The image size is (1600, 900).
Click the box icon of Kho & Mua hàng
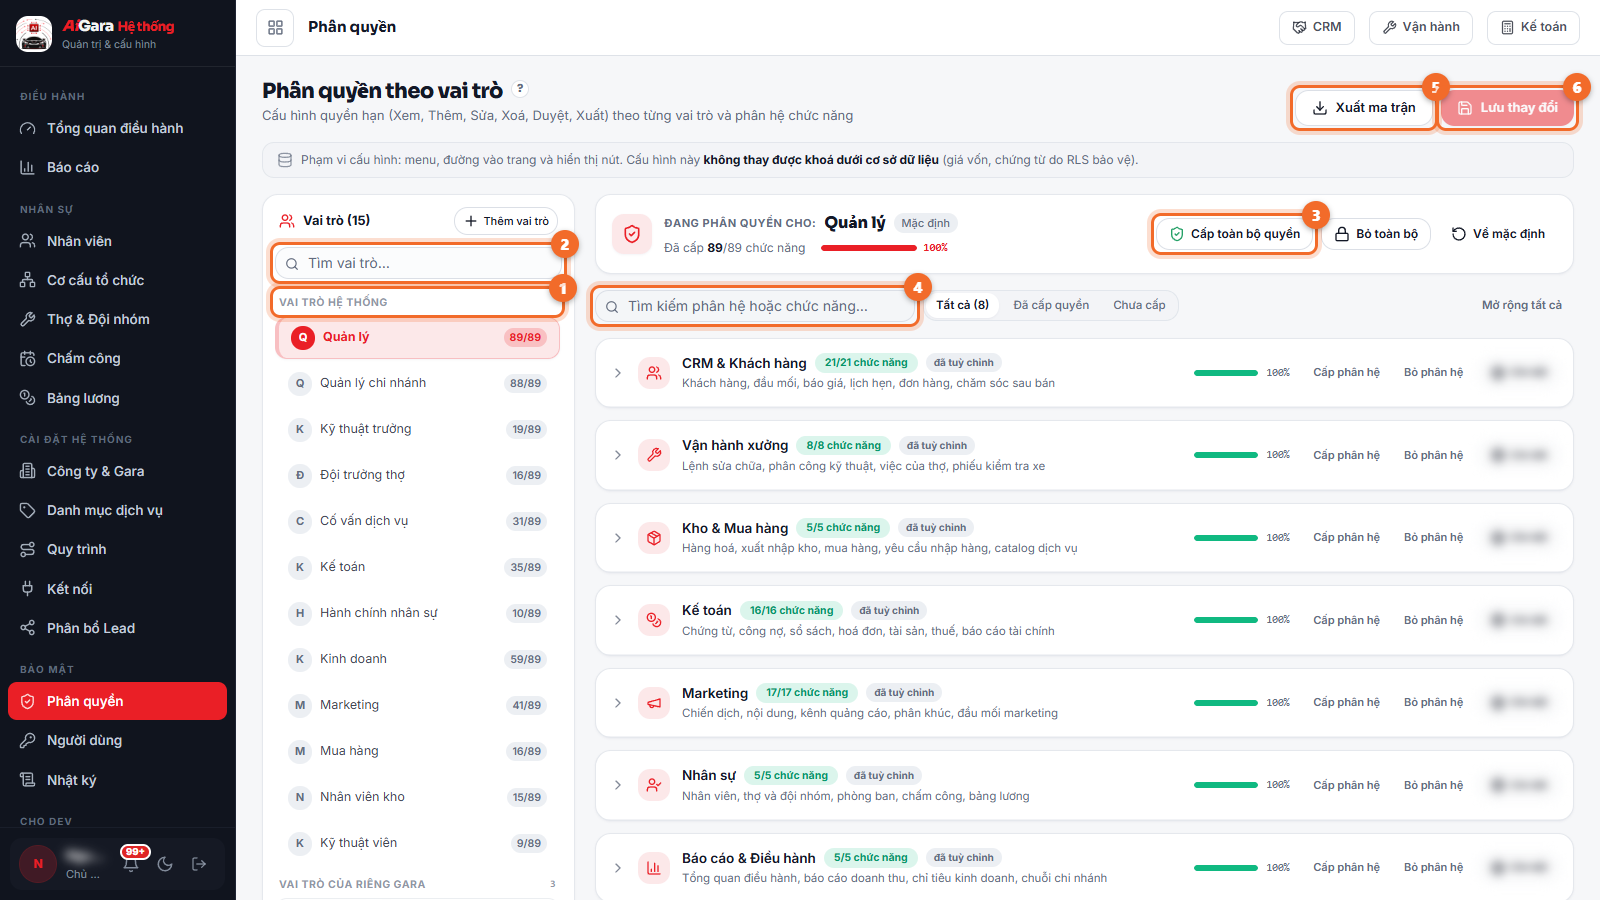[x=654, y=538]
